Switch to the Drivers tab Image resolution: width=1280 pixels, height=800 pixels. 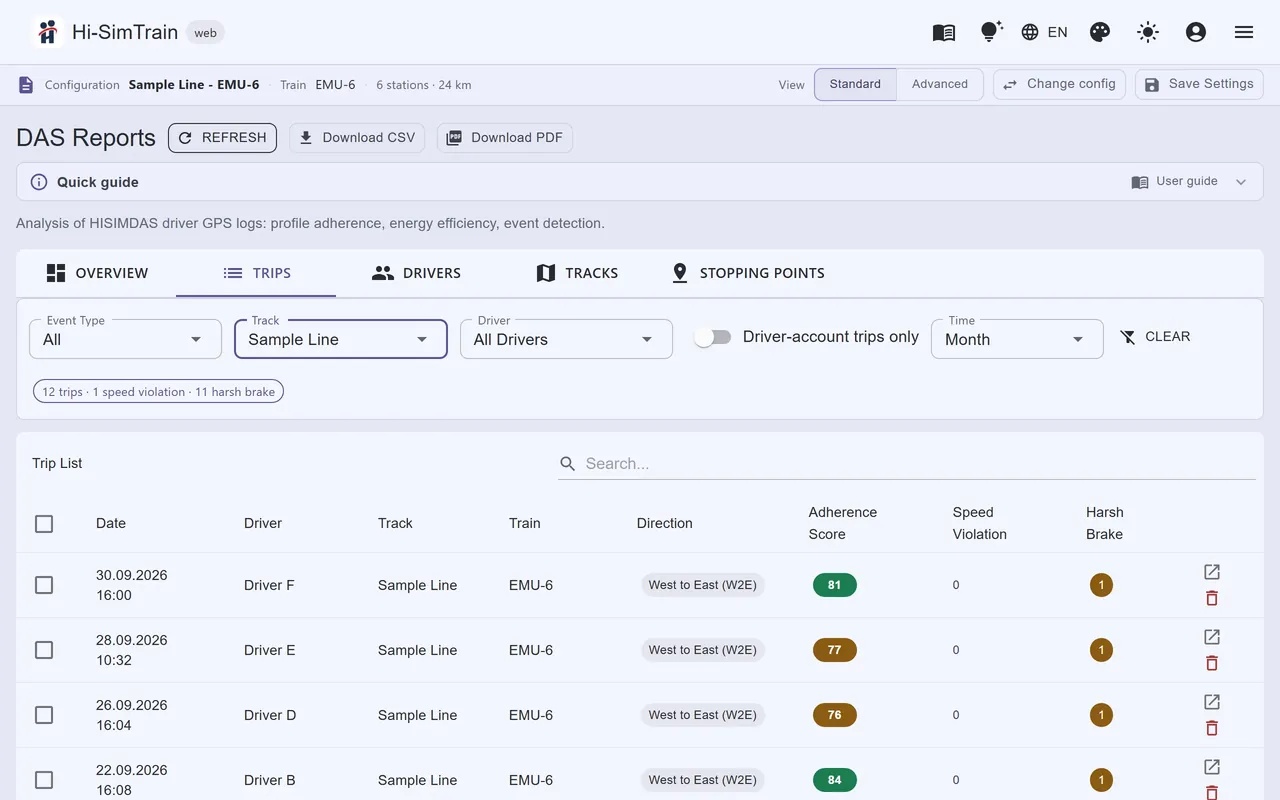click(x=416, y=273)
